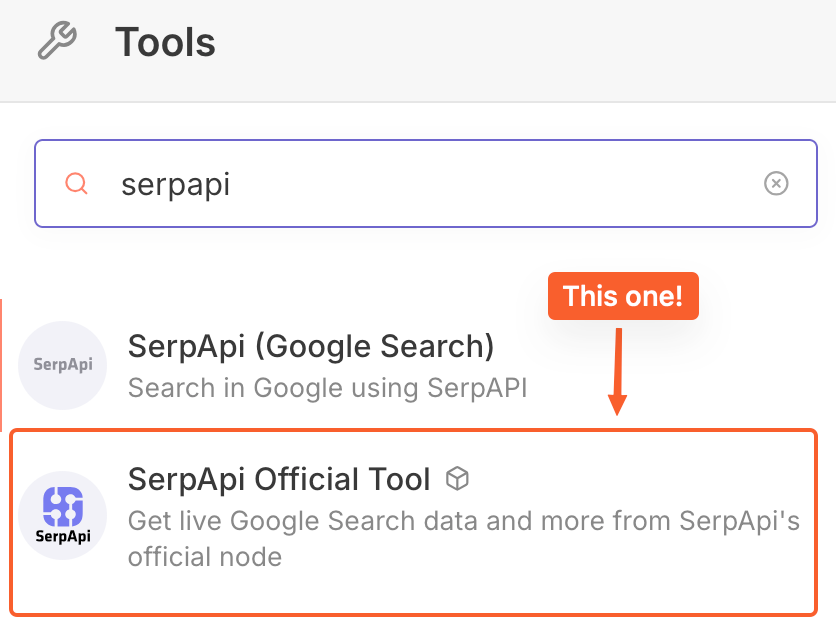Click the Tools panel heading text
Screen dimensions: 836x636
point(165,43)
